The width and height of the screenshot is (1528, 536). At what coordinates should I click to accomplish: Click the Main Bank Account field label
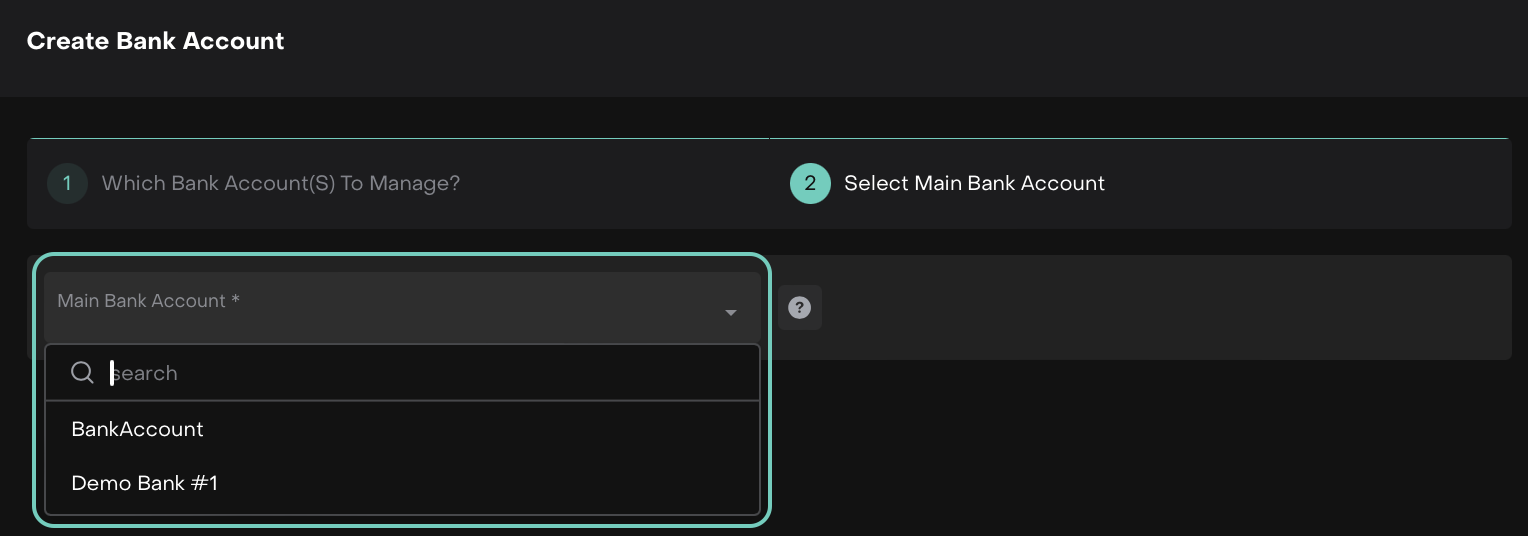pos(142,301)
